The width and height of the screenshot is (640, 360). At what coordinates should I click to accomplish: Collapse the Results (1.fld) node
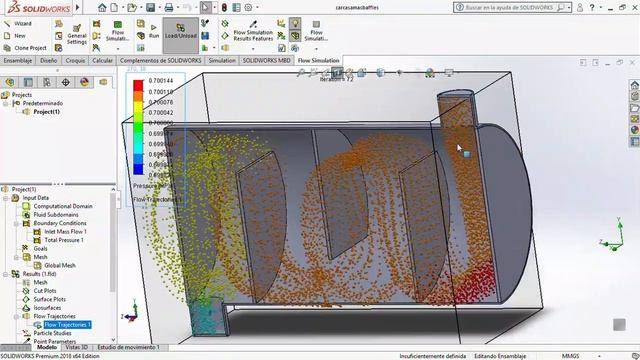click(6, 274)
